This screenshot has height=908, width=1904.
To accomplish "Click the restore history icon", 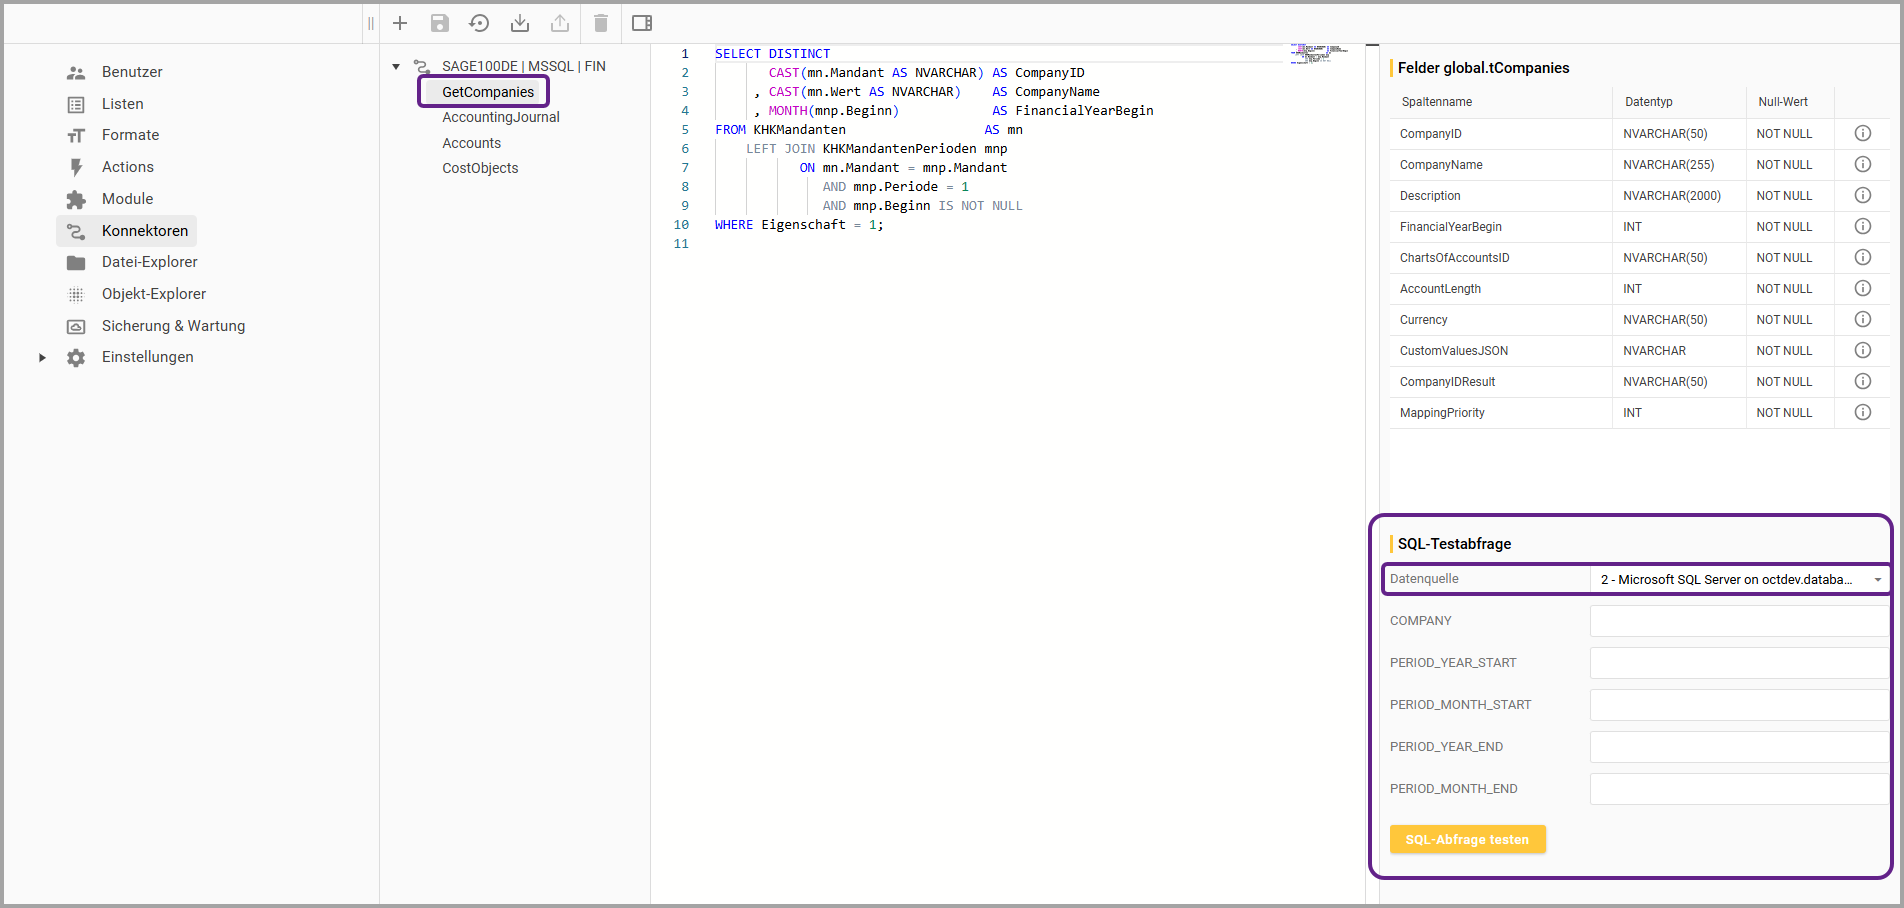I will coord(479,23).
